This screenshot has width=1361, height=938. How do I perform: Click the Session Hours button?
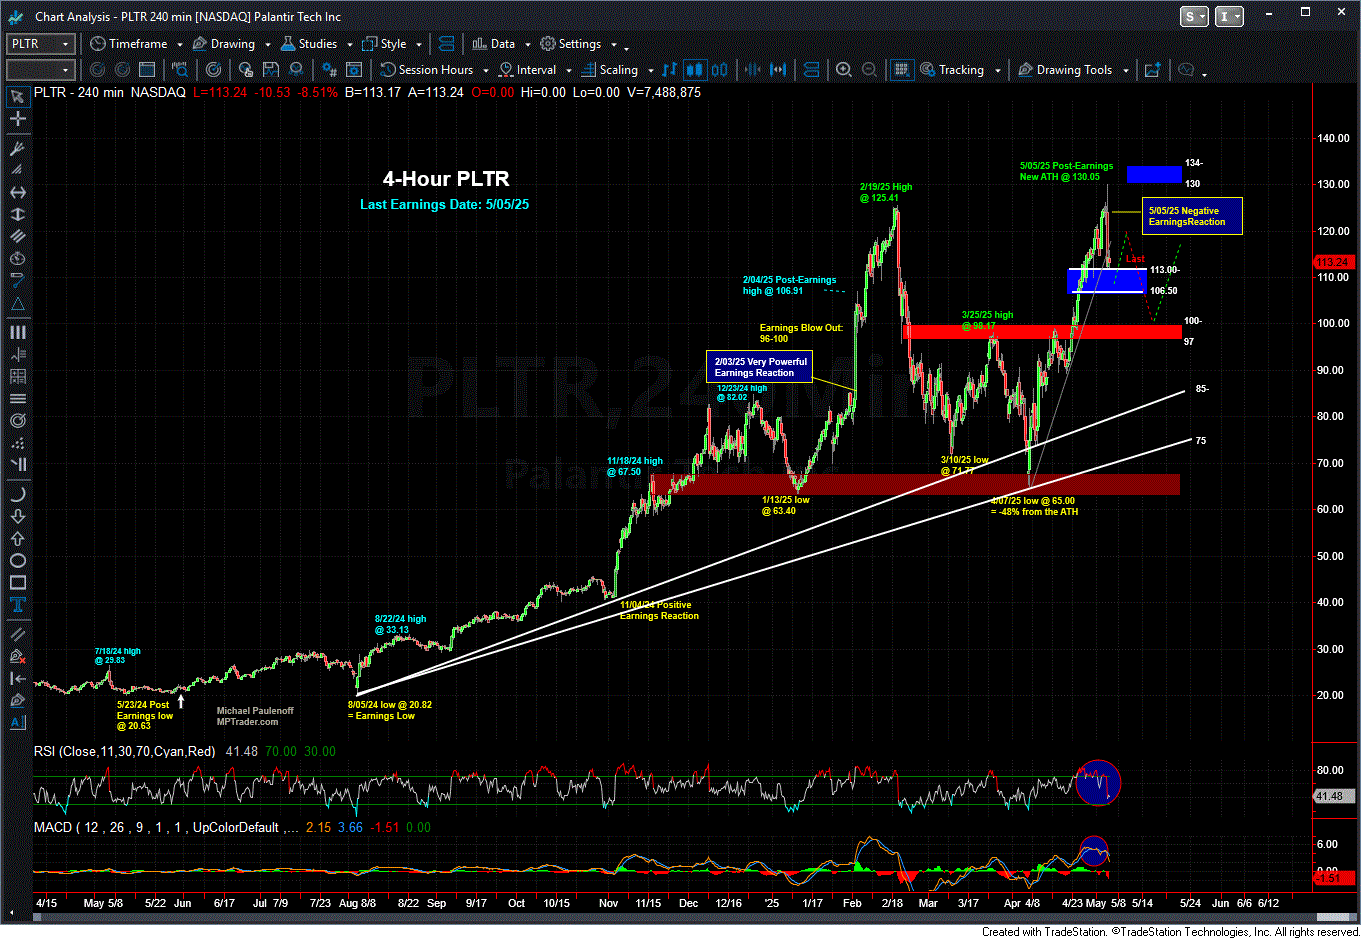(x=427, y=70)
